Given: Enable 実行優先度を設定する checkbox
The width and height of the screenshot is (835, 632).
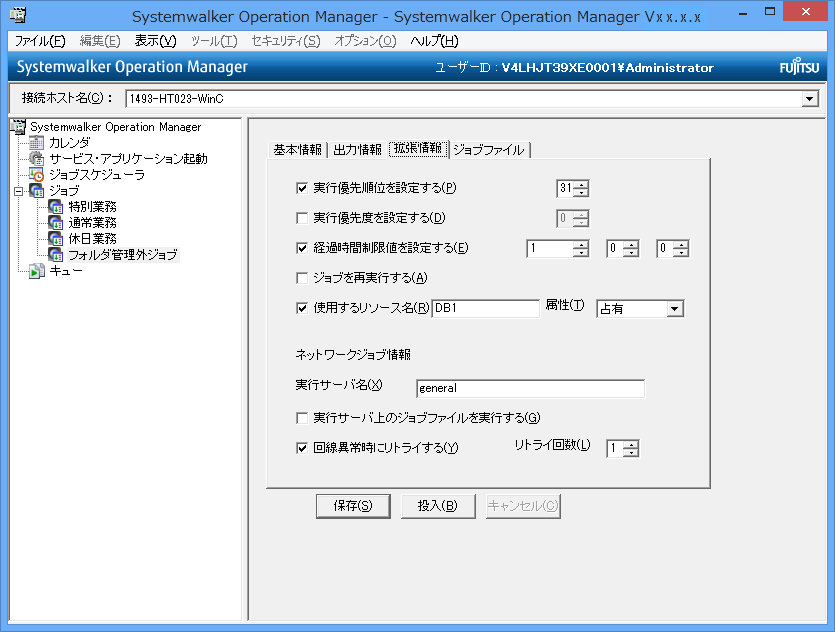Looking at the screenshot, I should (302, 218).
